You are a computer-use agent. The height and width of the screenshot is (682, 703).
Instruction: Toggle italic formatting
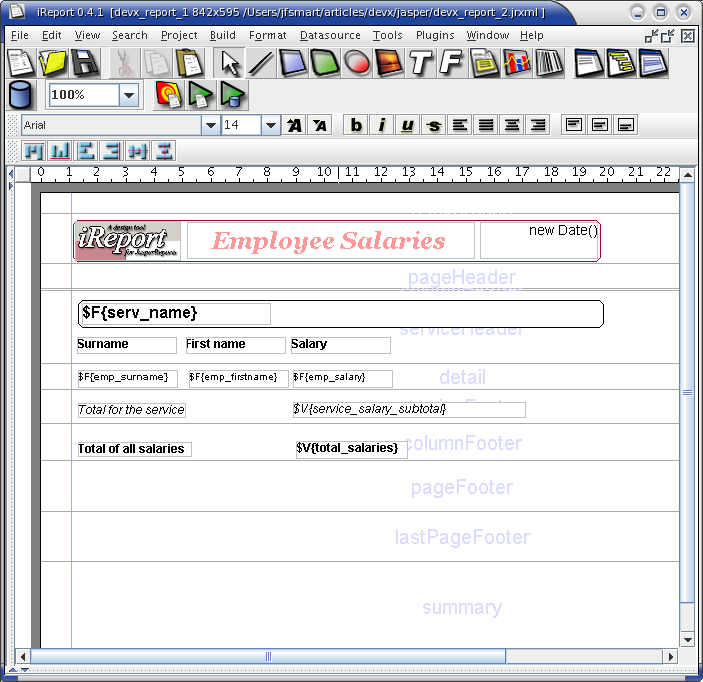point(382,125)
